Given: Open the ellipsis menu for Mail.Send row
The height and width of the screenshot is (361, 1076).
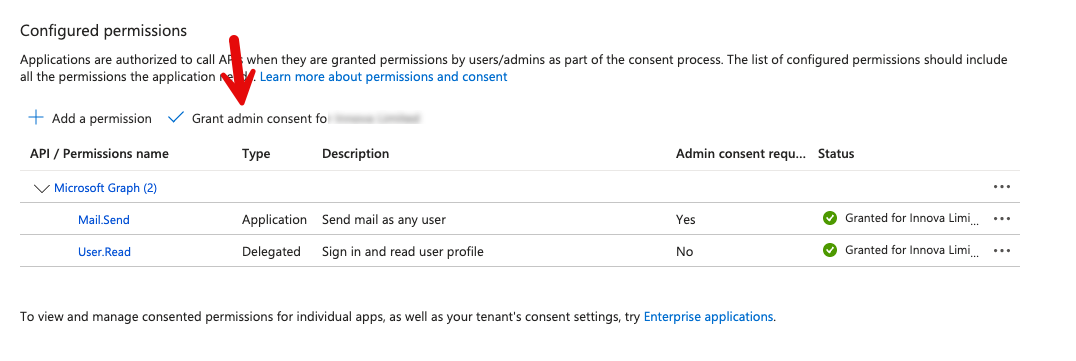Looking at the screenshot, I should [1002, 219].
